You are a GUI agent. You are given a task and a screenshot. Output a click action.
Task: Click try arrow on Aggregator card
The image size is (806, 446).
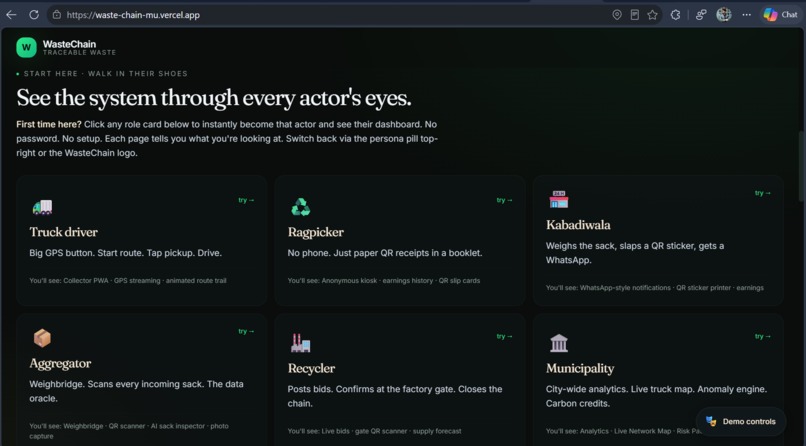pyautogui.click(x=246, y=331)
